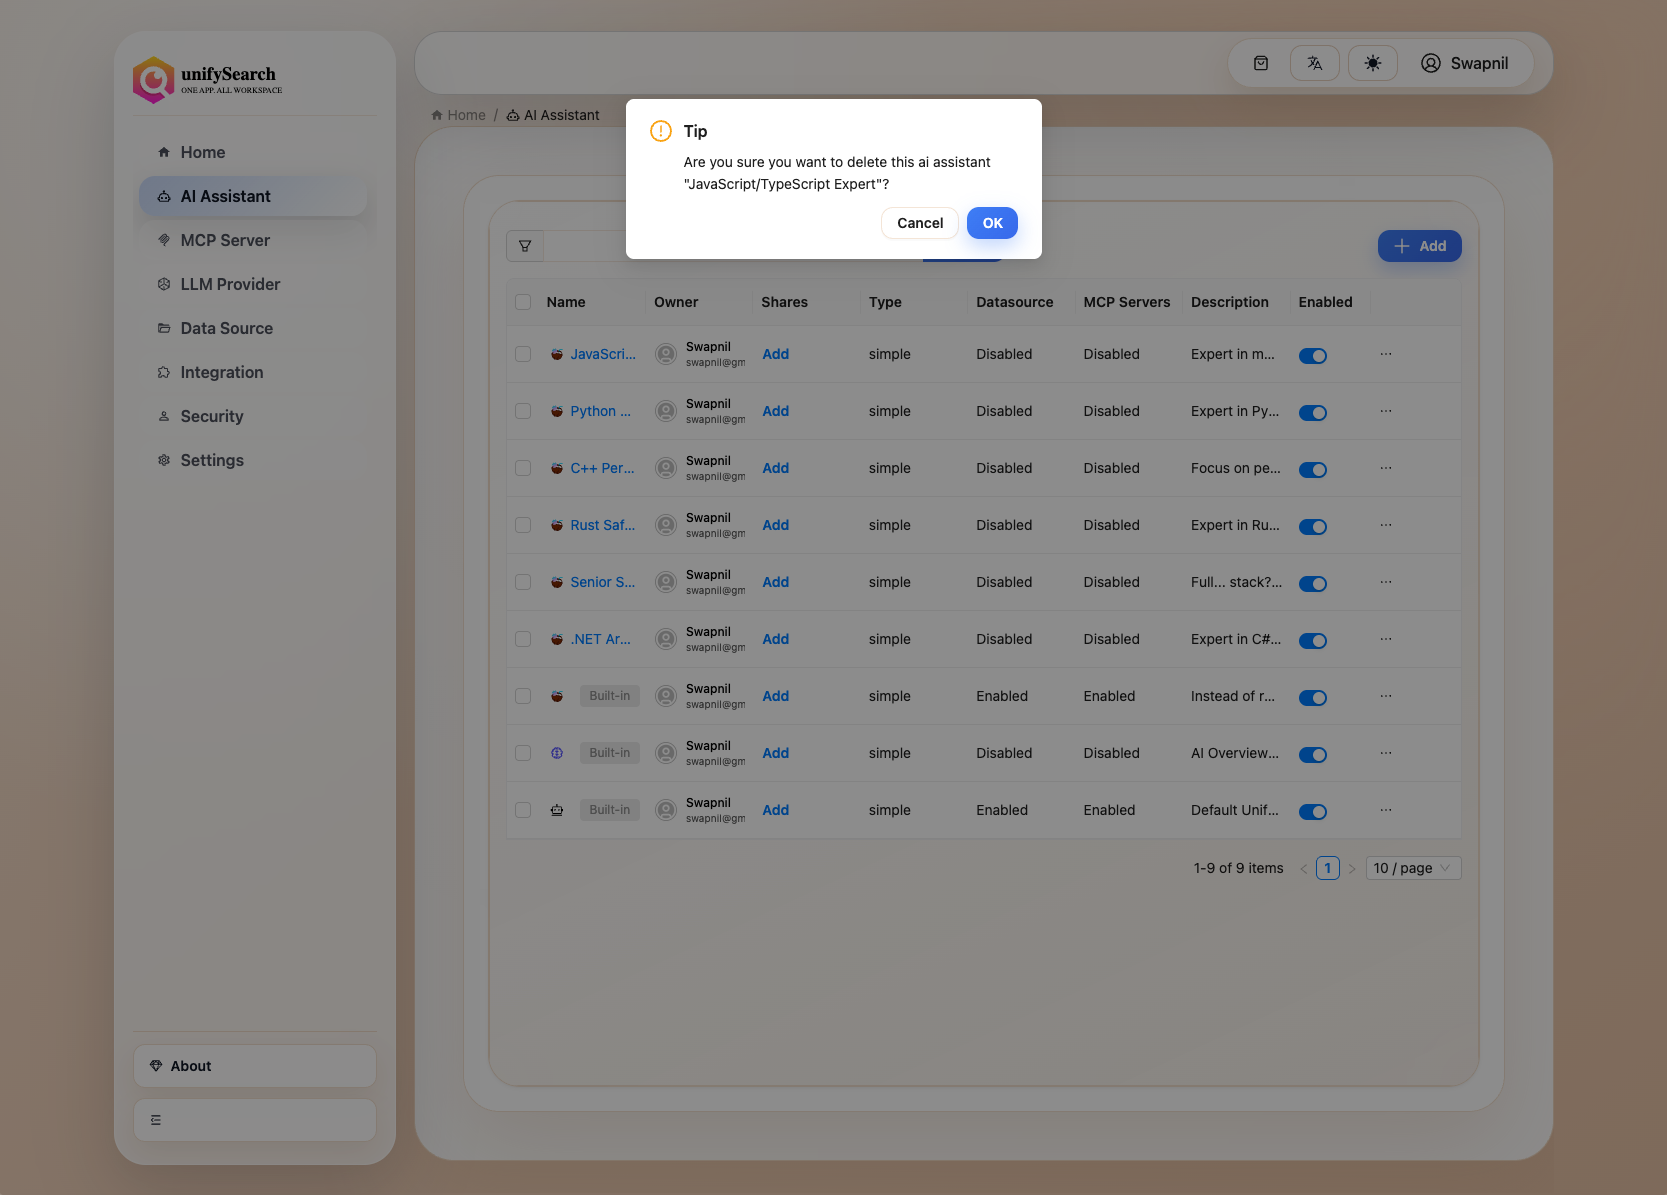The height and width of the screenshot is (1195, 1667).
Task: Click the filter funnel icon
Action: pyautogui.click(x=525, y=246)
